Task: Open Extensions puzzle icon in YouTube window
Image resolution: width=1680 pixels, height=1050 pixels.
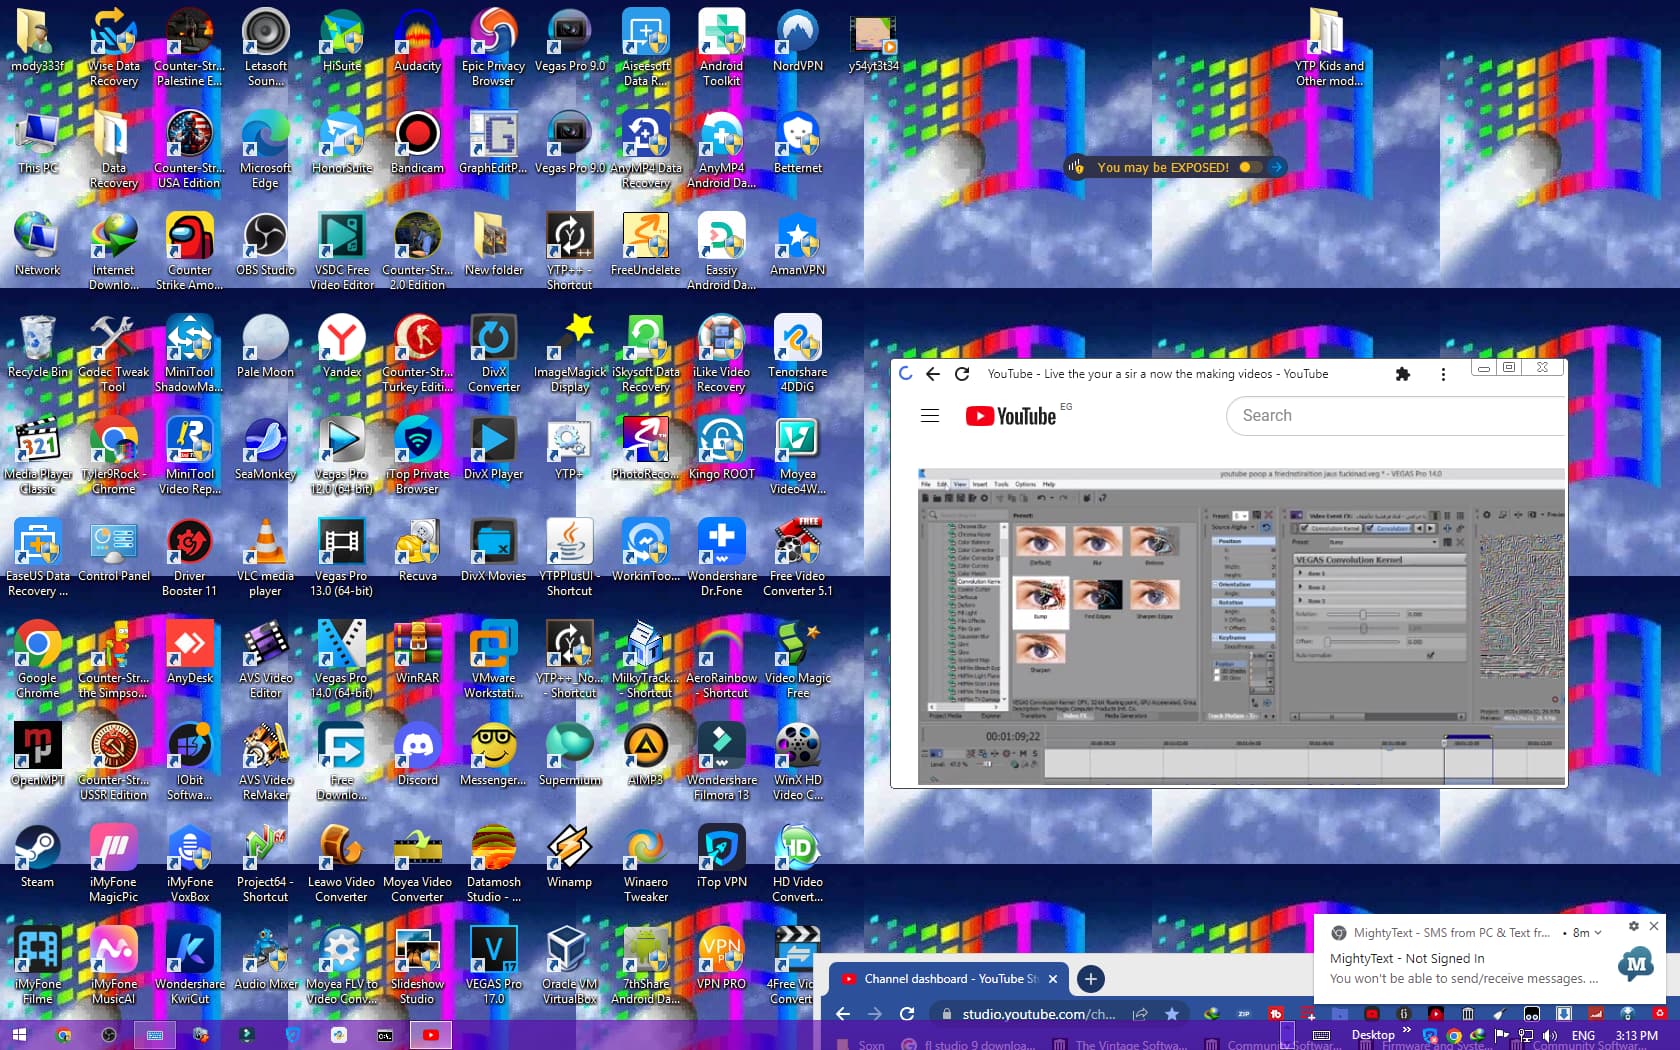Action: pyautogui.click(x=1402, y=374)
